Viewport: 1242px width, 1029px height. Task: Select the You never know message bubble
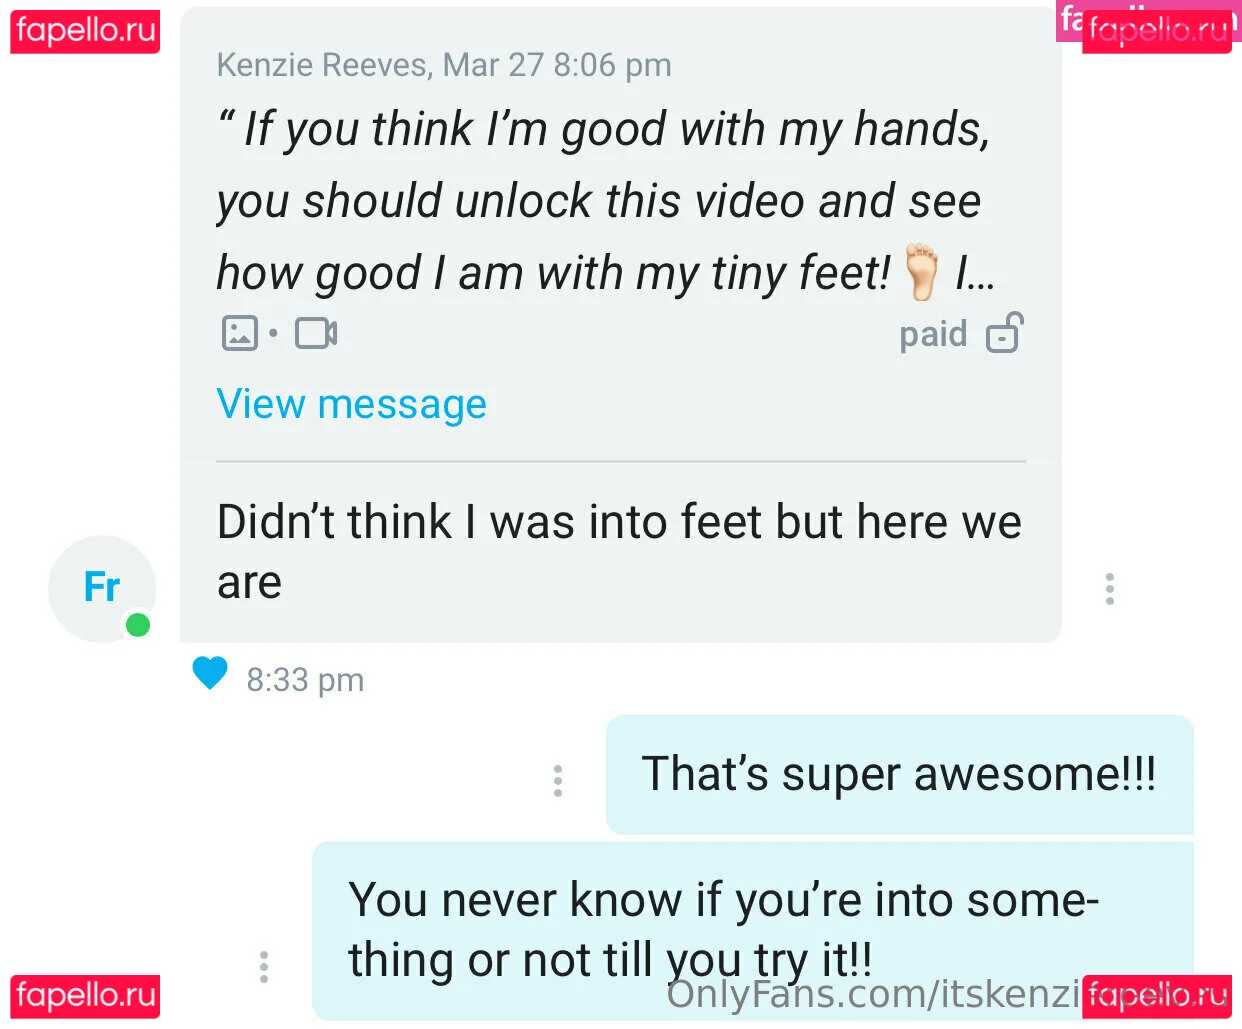(753, 931)
